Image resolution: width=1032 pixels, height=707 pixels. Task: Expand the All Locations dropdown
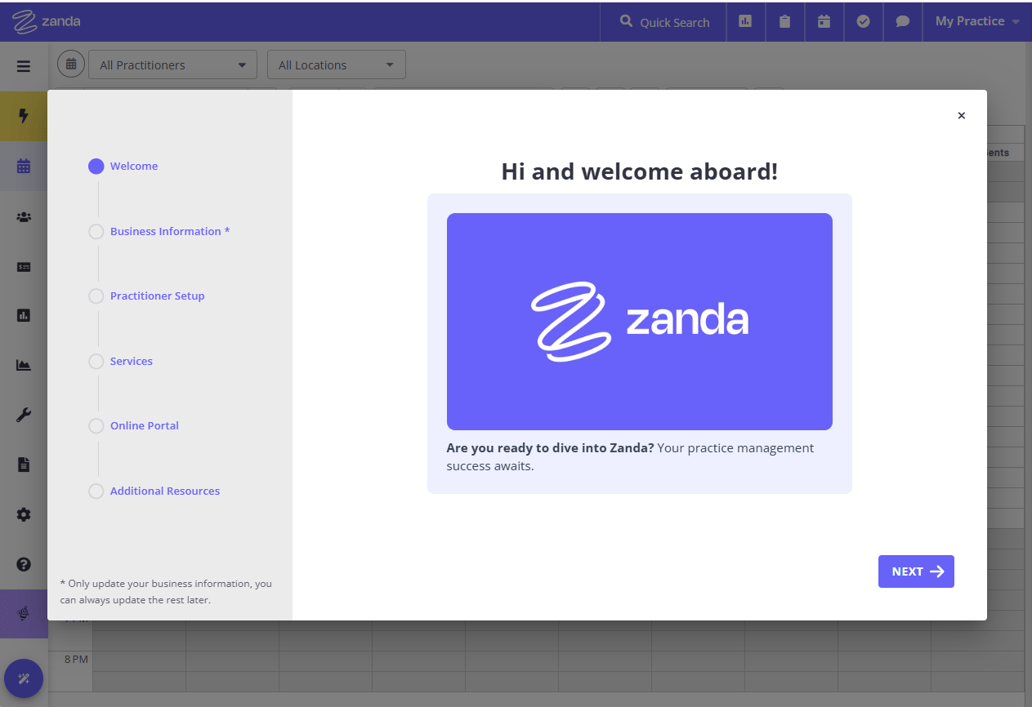[x=336, y=65]
